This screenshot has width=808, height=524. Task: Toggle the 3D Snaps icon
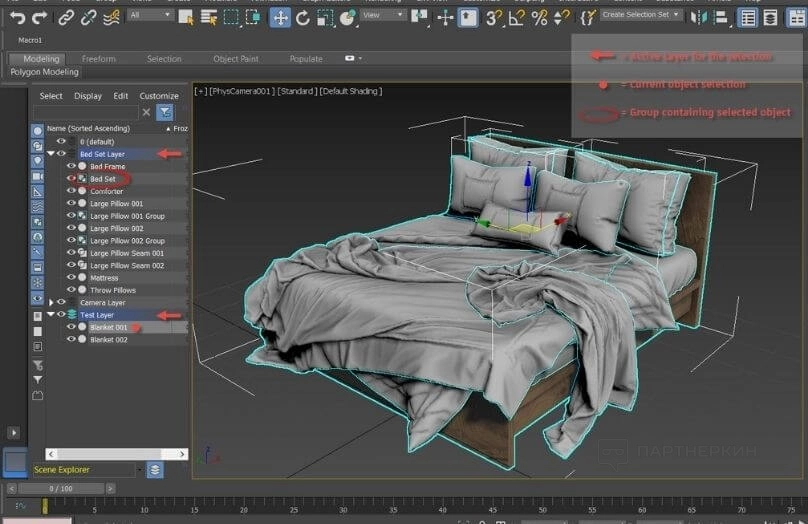(x=494, y=17)
